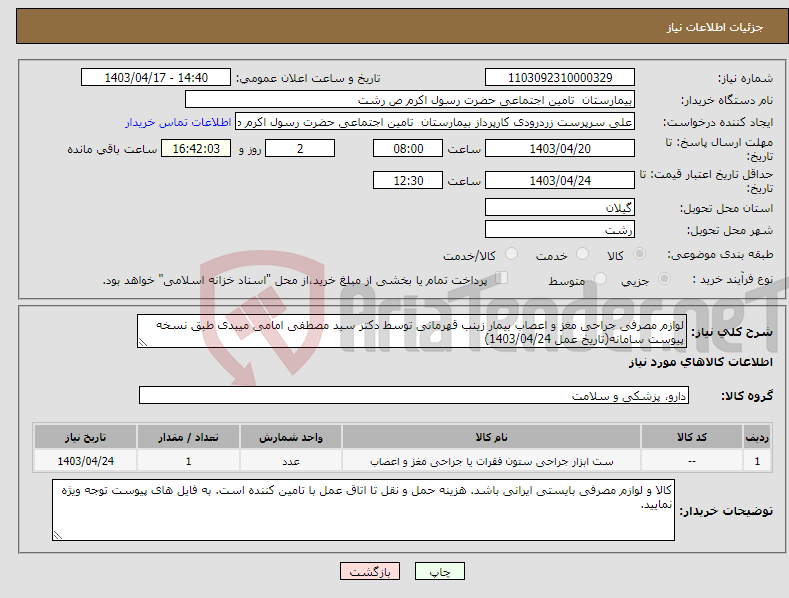Viewport: 789px width, 598px height.
Task: Click the need date cell 1403/04/24 in table
Action: 86,461
